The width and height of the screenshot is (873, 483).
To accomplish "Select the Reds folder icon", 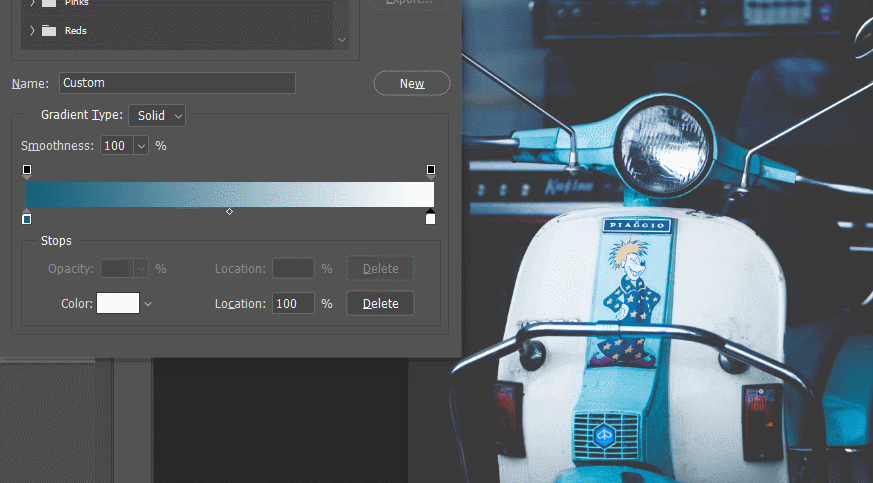I will pos(49,31).
